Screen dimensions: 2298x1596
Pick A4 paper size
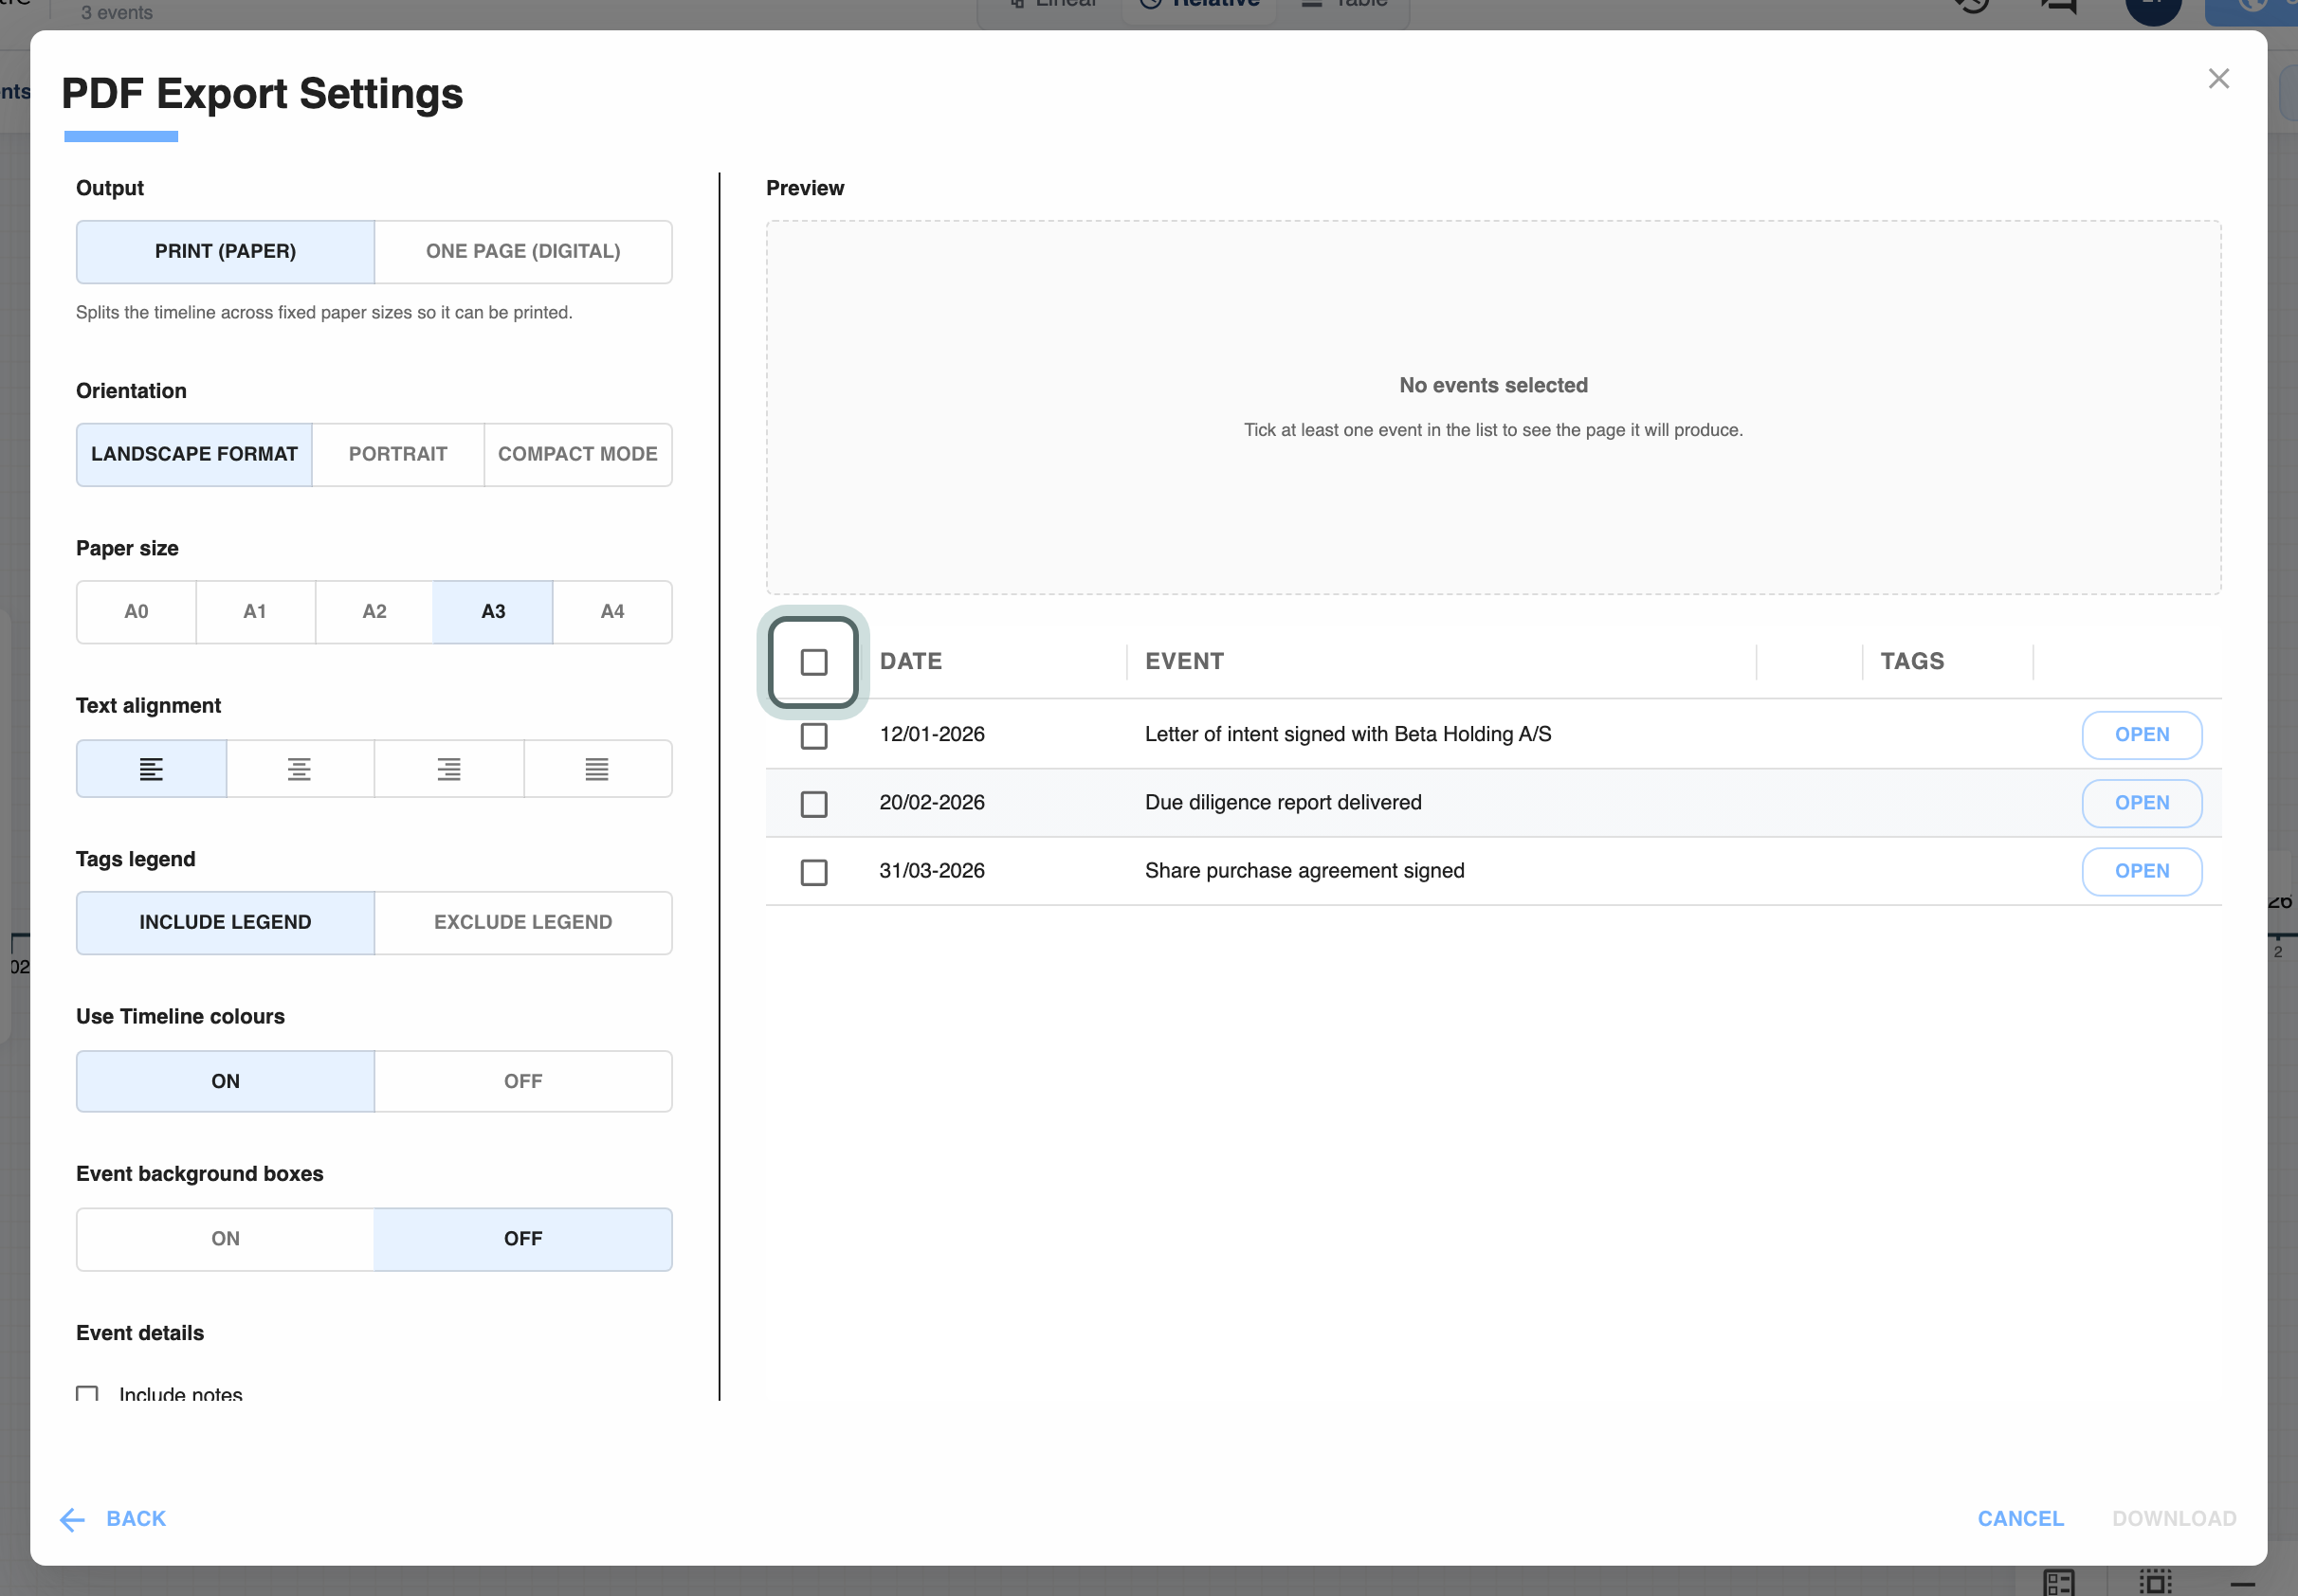612,612
